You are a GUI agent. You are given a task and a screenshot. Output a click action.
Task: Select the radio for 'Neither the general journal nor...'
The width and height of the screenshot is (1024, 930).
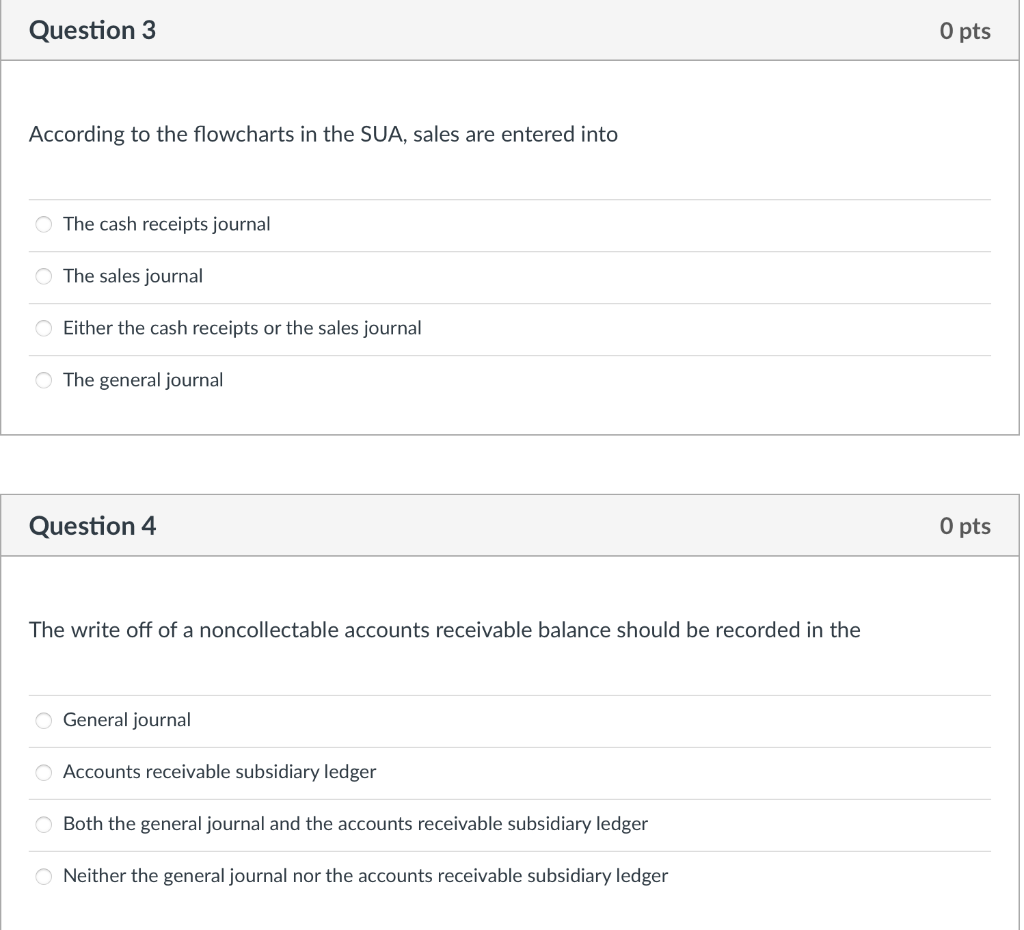(x=44, y=876)
